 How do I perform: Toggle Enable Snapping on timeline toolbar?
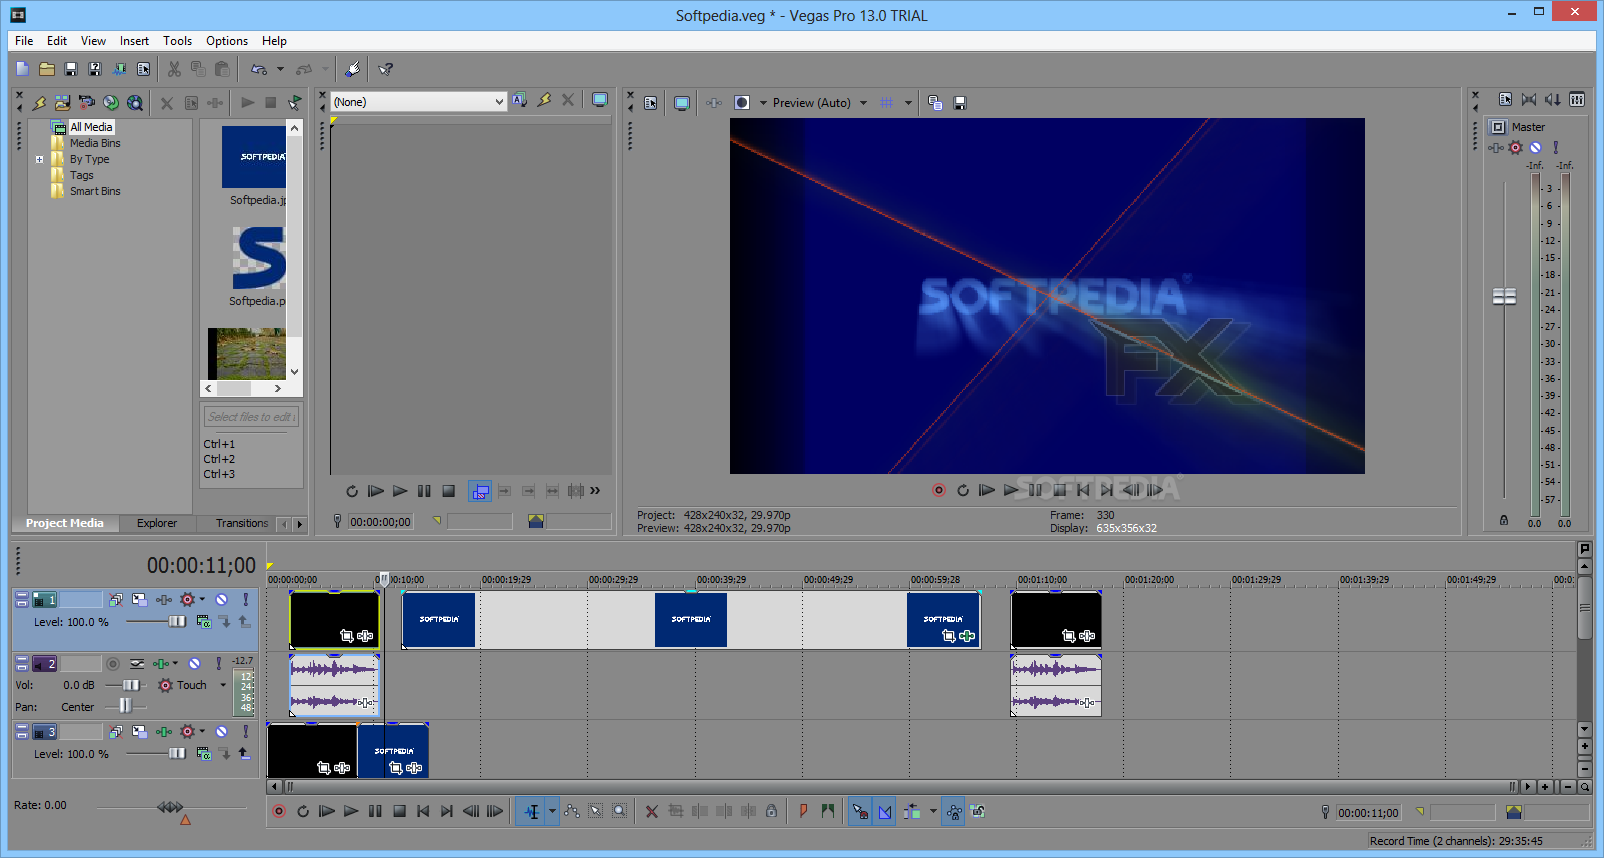pyautogui.click(x=860, y=811)
